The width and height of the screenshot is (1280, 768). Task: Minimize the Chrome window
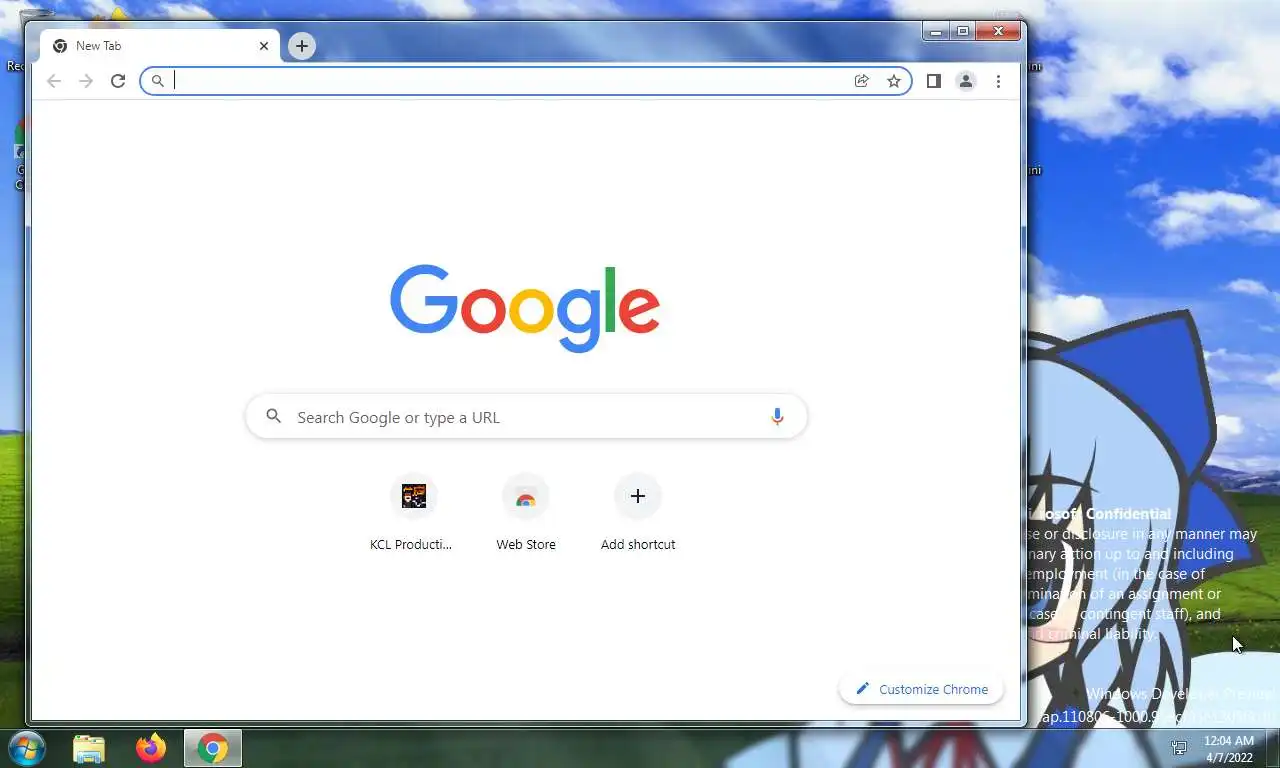936,32
